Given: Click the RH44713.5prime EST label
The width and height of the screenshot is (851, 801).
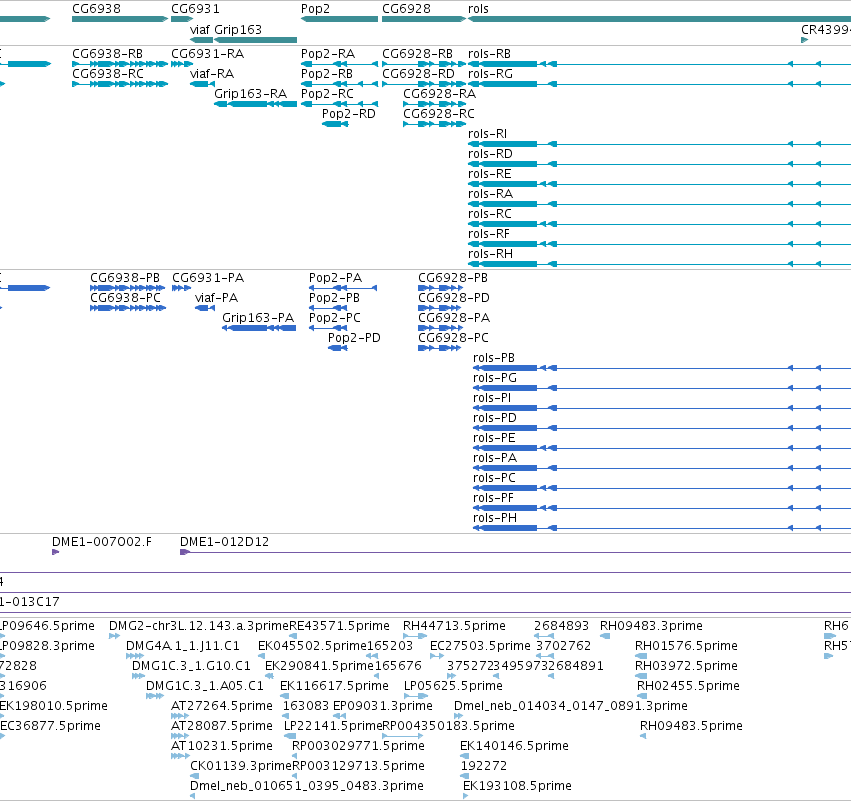Looking at the screenshot, I should (454, 626).
